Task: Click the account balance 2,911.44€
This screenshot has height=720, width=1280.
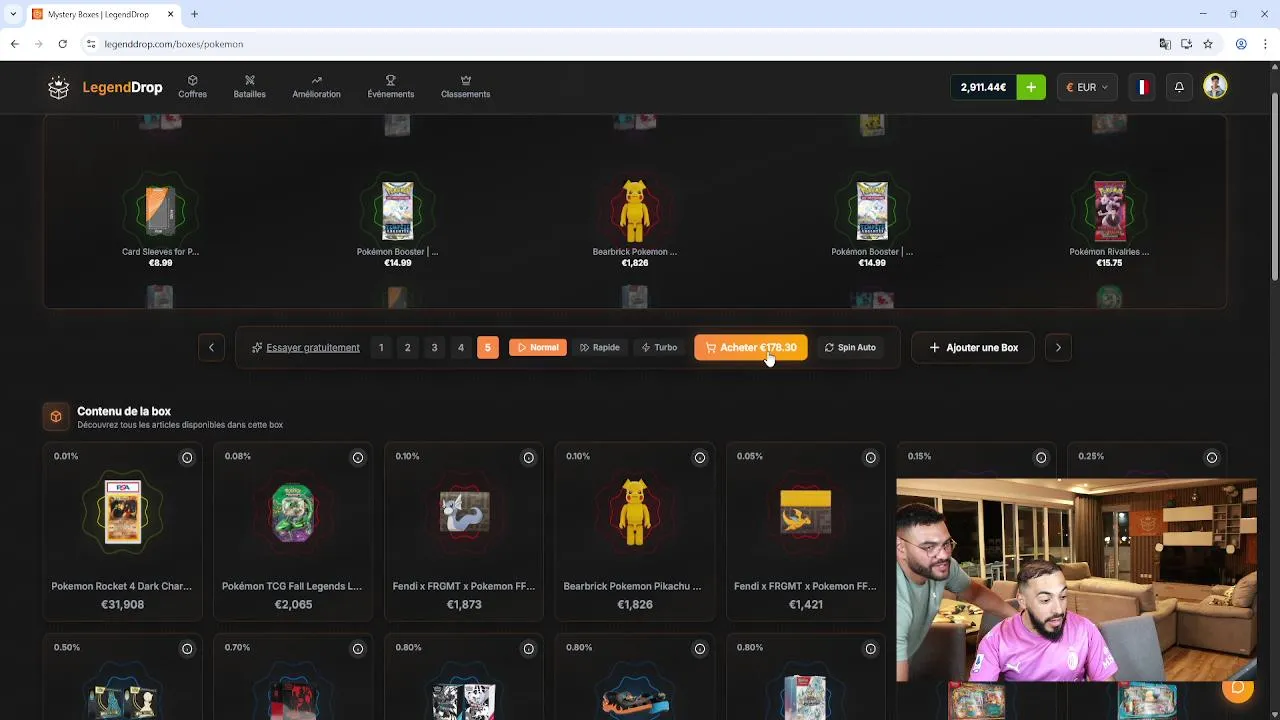Action: pos(983,87)
